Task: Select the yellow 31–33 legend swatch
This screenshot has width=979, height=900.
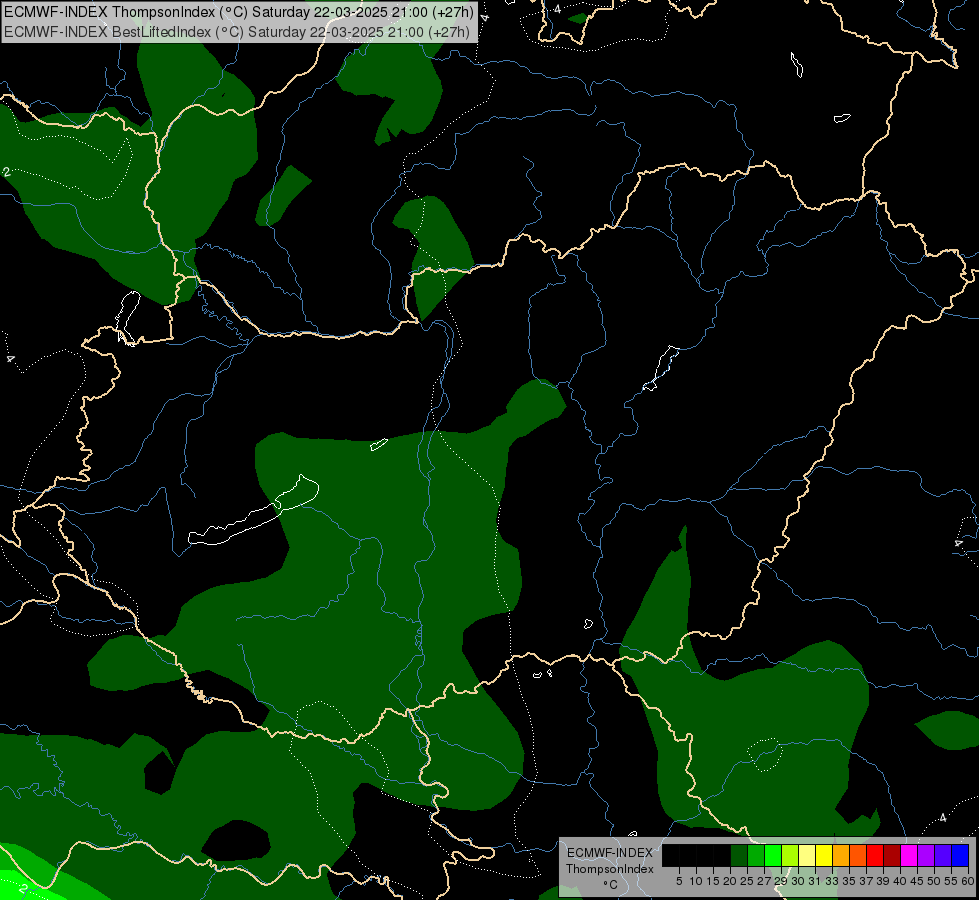Action: [824, 855]
